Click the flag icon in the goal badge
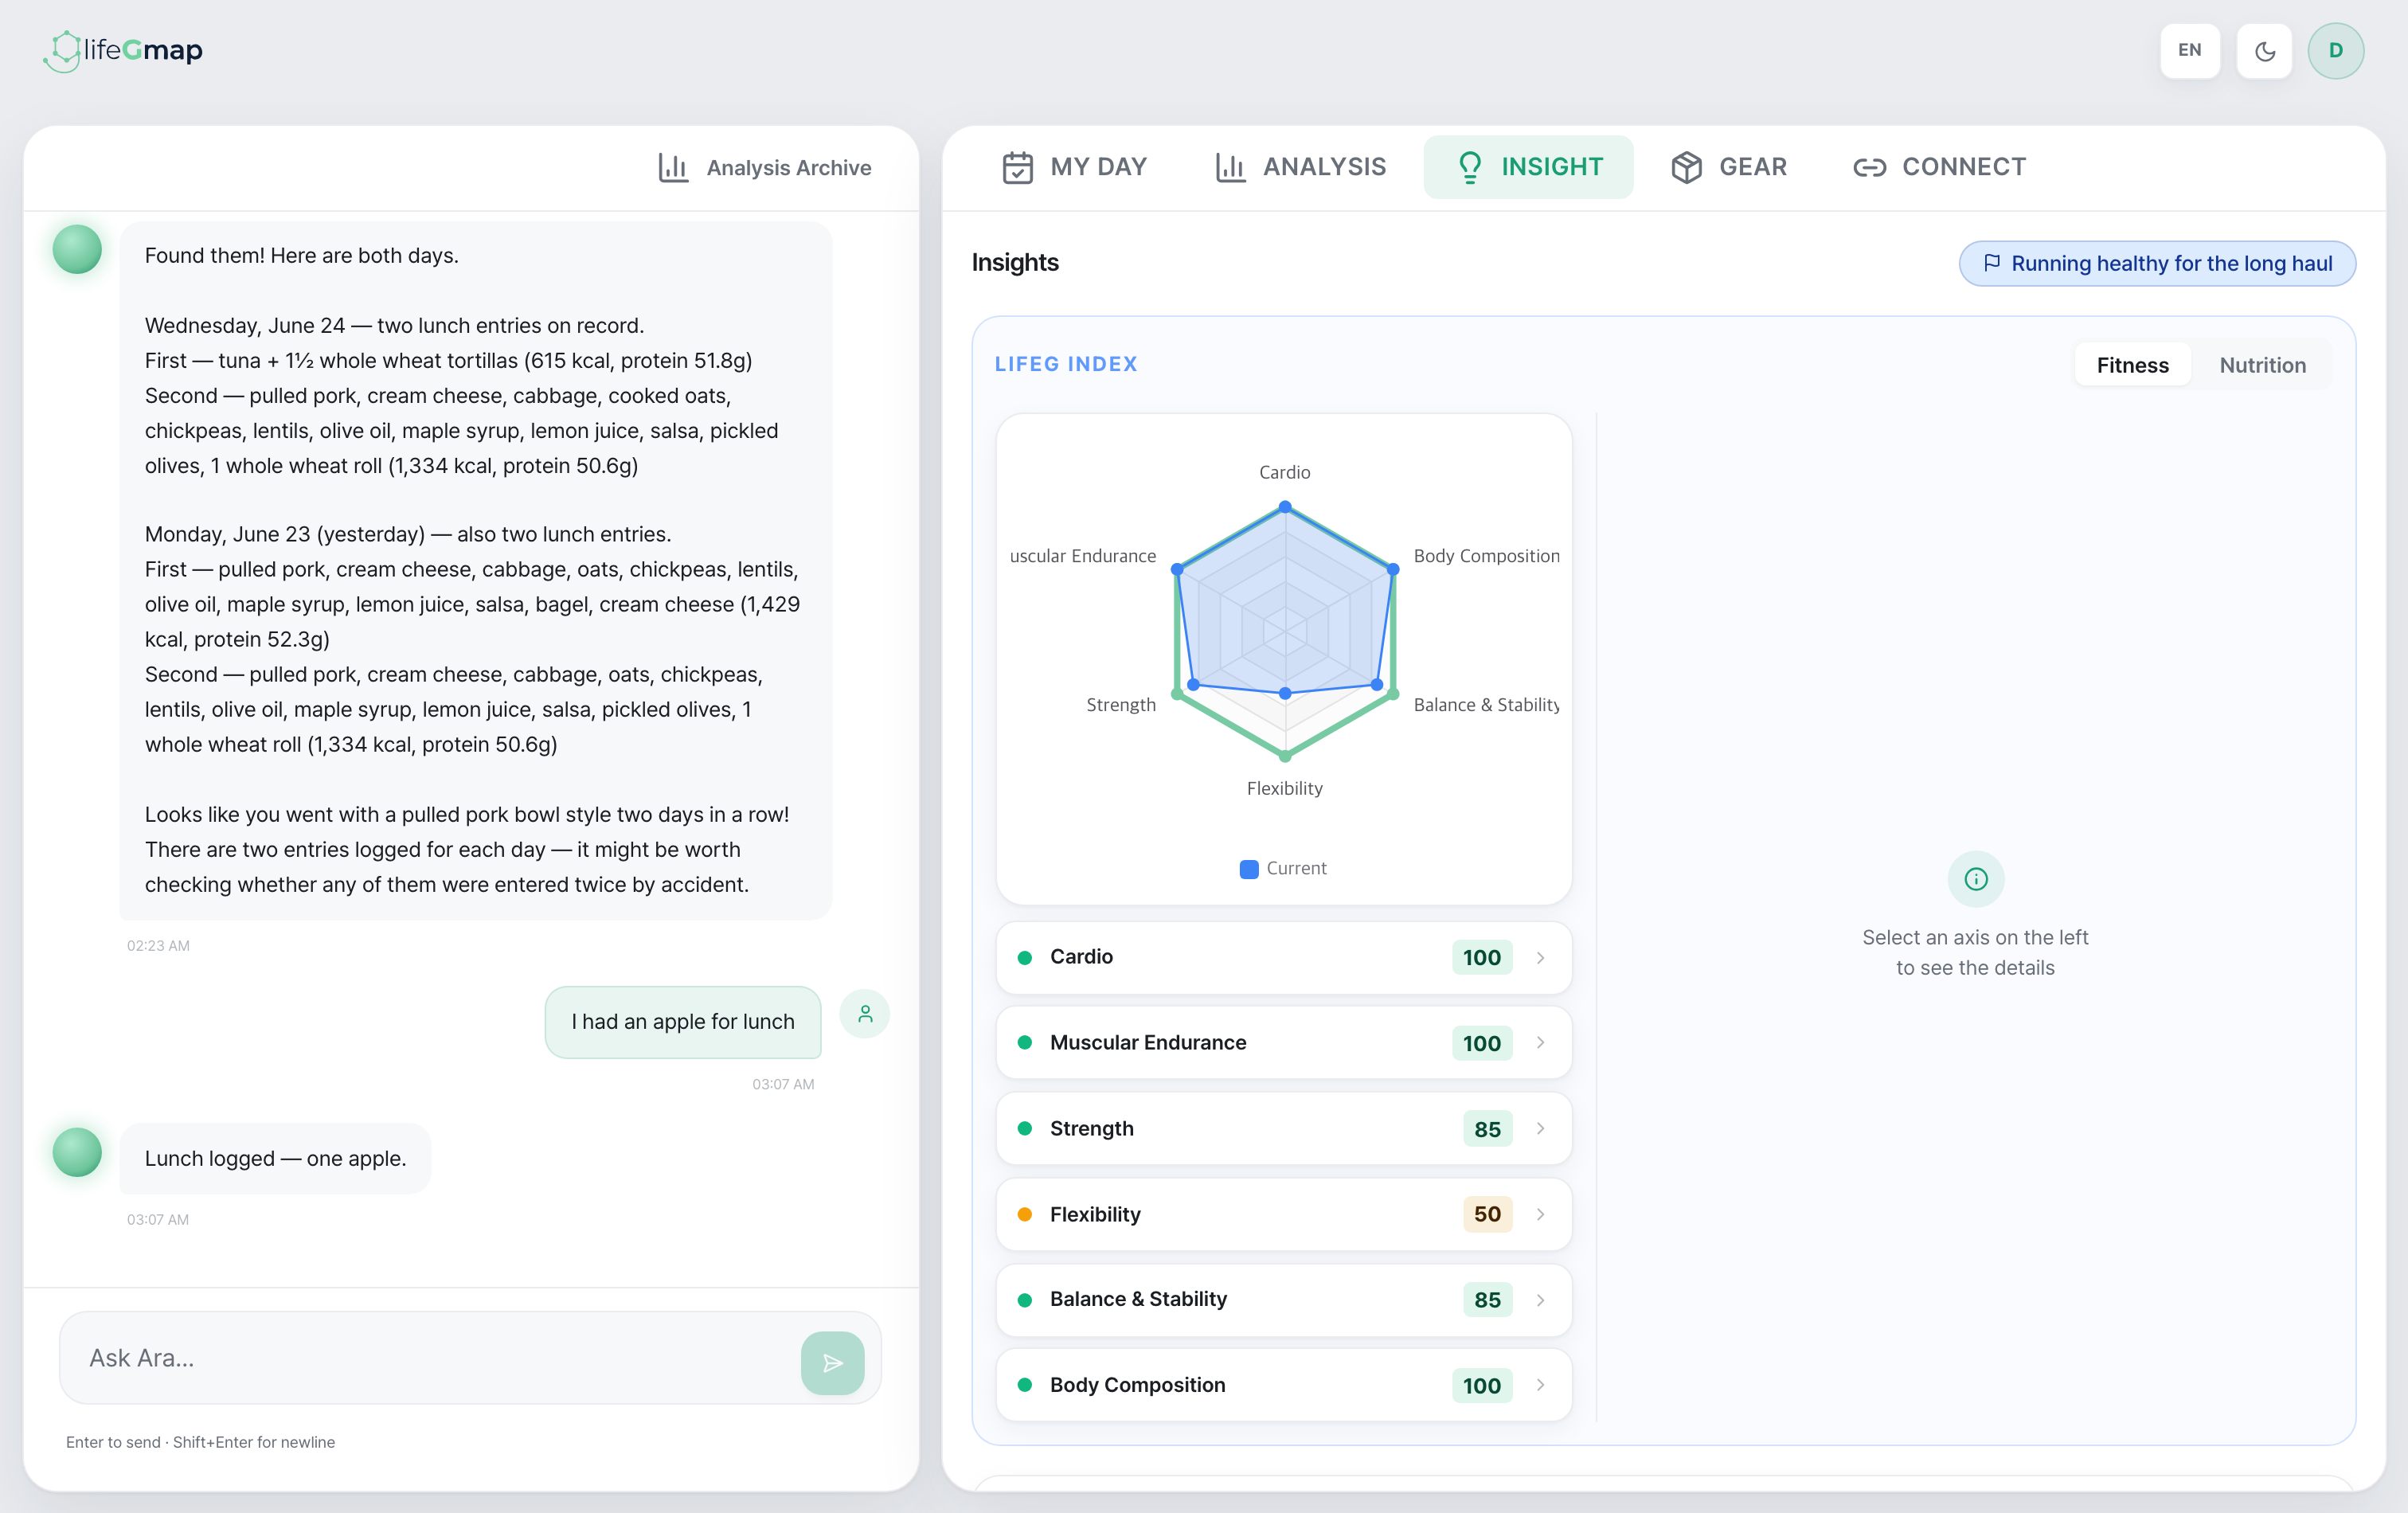 point(1992,263)
